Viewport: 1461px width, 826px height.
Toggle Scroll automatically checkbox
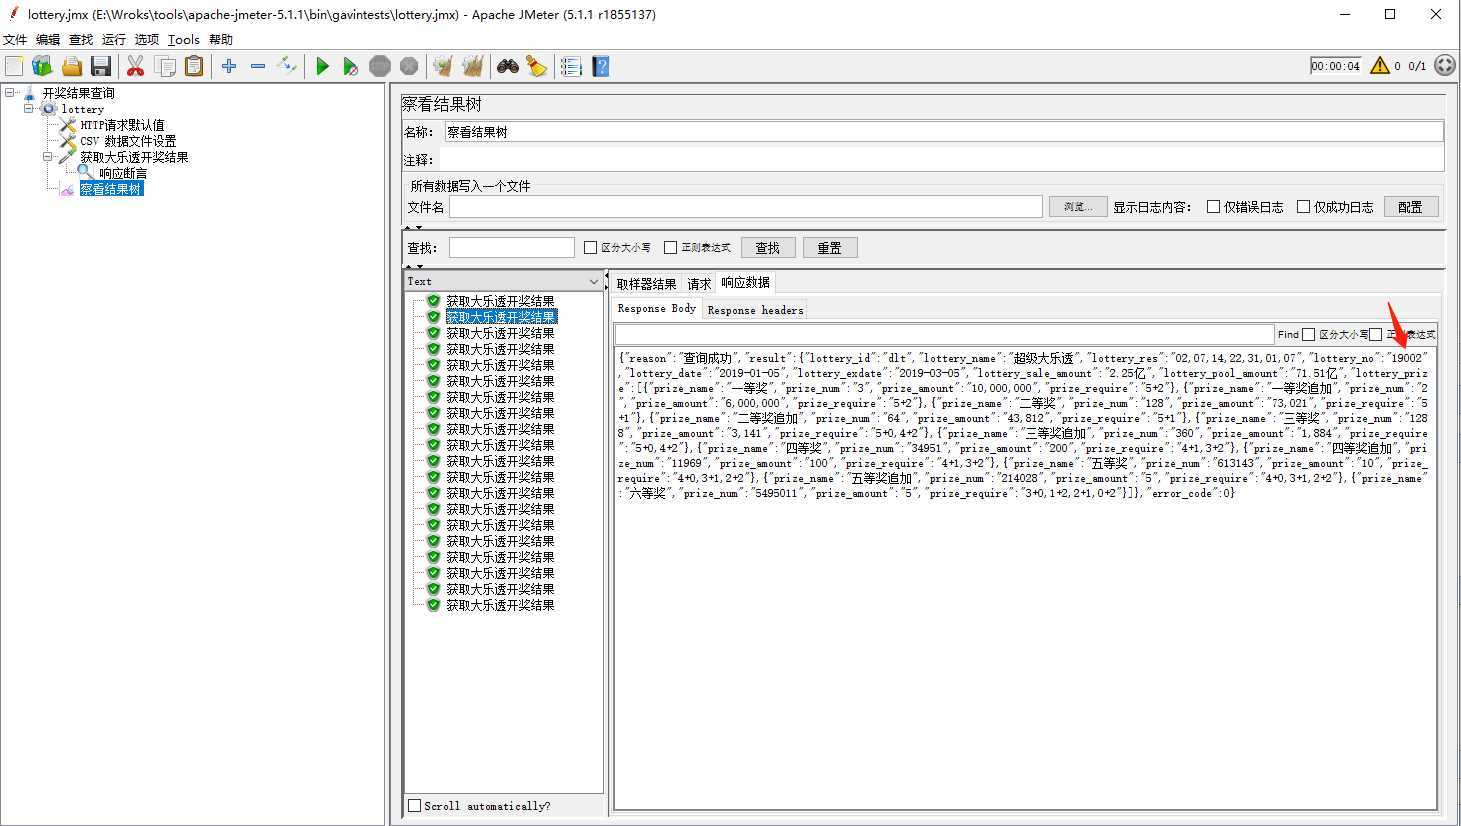tap(414, 806)
